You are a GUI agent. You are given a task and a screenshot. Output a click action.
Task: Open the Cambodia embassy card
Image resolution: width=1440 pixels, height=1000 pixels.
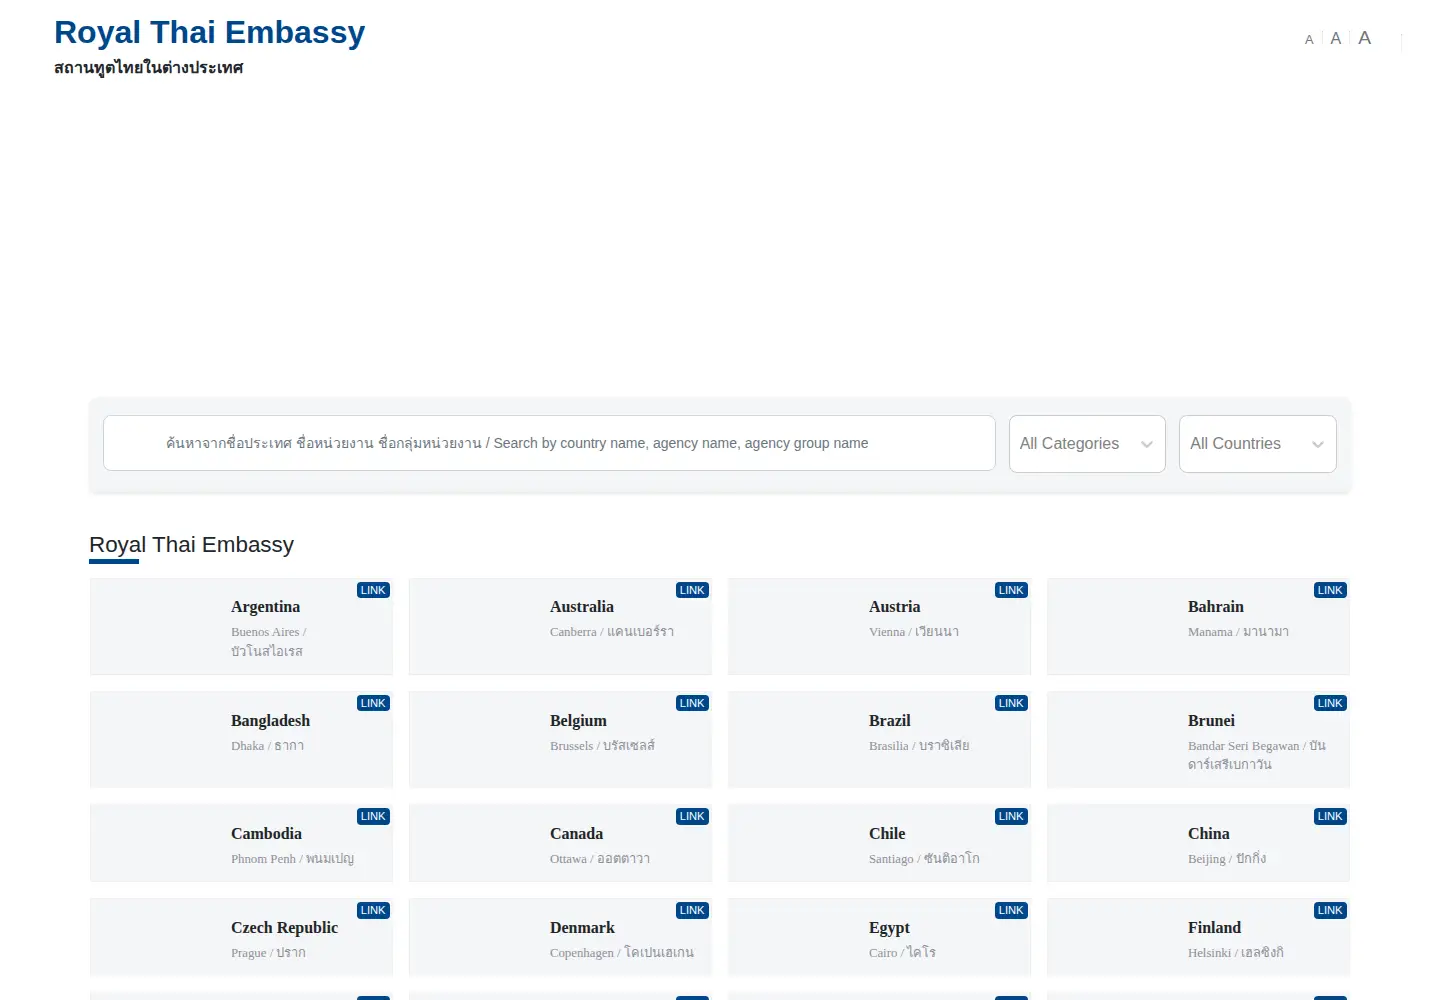tap(241, 843)
